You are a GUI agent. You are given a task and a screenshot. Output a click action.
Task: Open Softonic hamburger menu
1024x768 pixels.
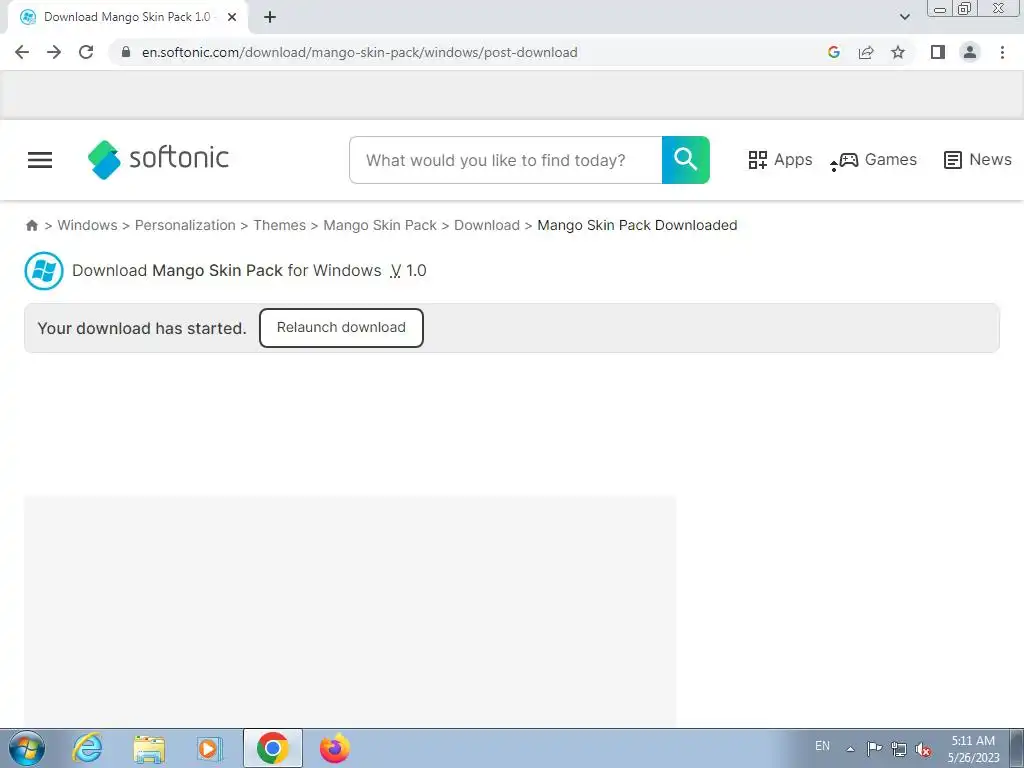[x=40, y=159]
